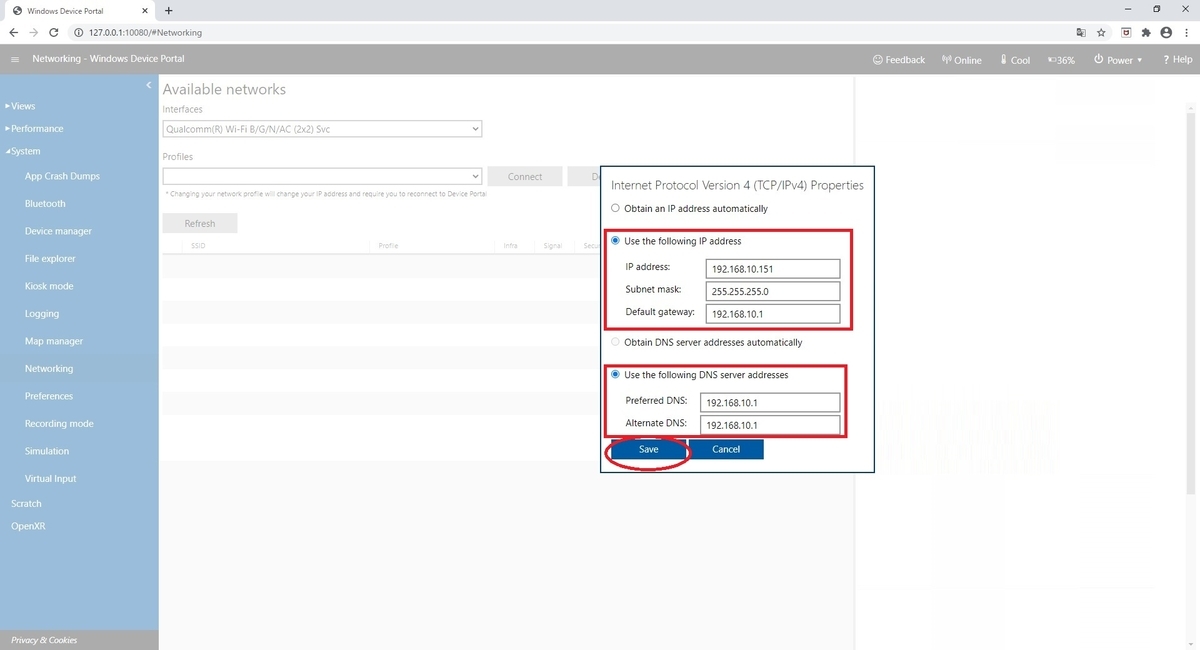
Task: Click browser back arrow
Action: coord(14,32)
